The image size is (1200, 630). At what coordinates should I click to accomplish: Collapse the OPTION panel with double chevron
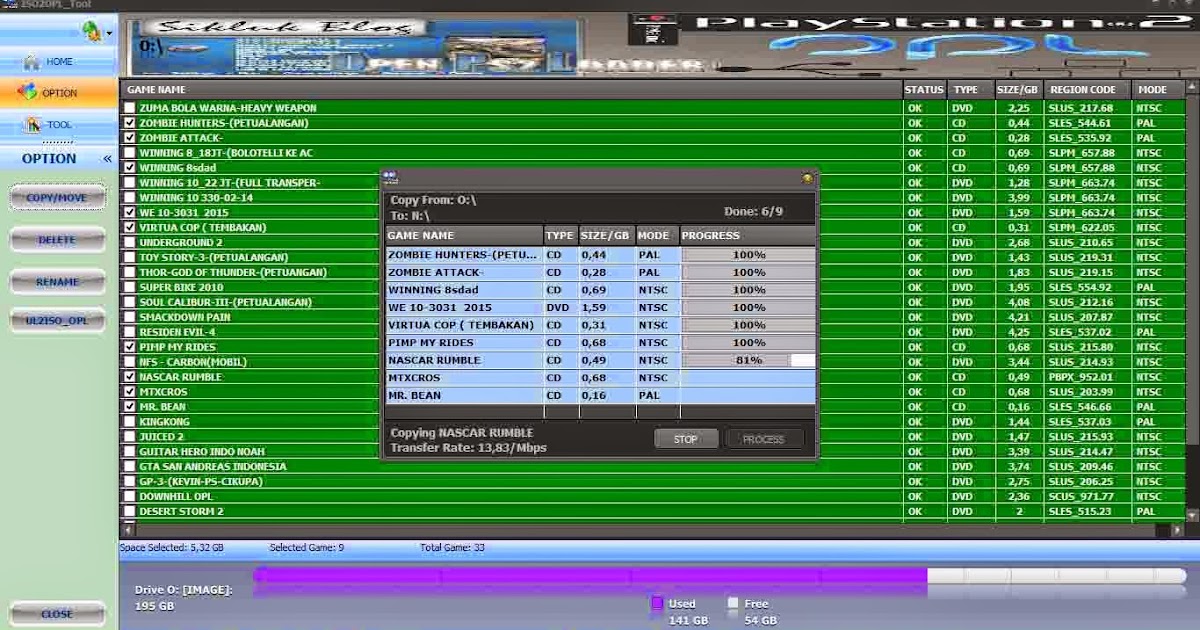click(x=107, y=158)
